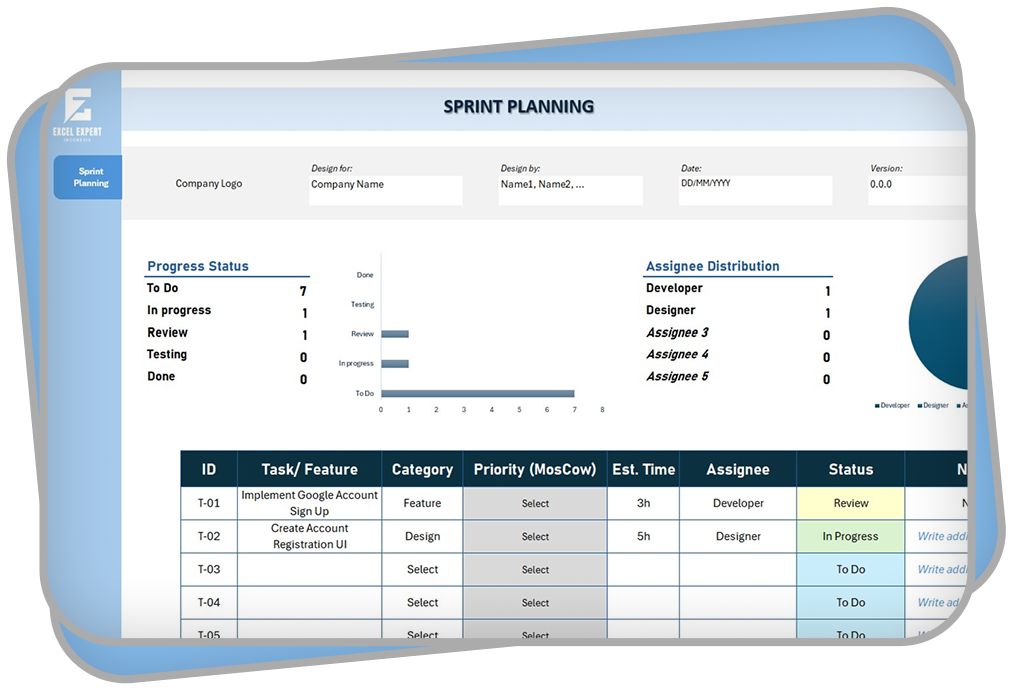Select the Feature category cell for T-01
Screen dimensions: 1013x691
click(x=422, y=504)
